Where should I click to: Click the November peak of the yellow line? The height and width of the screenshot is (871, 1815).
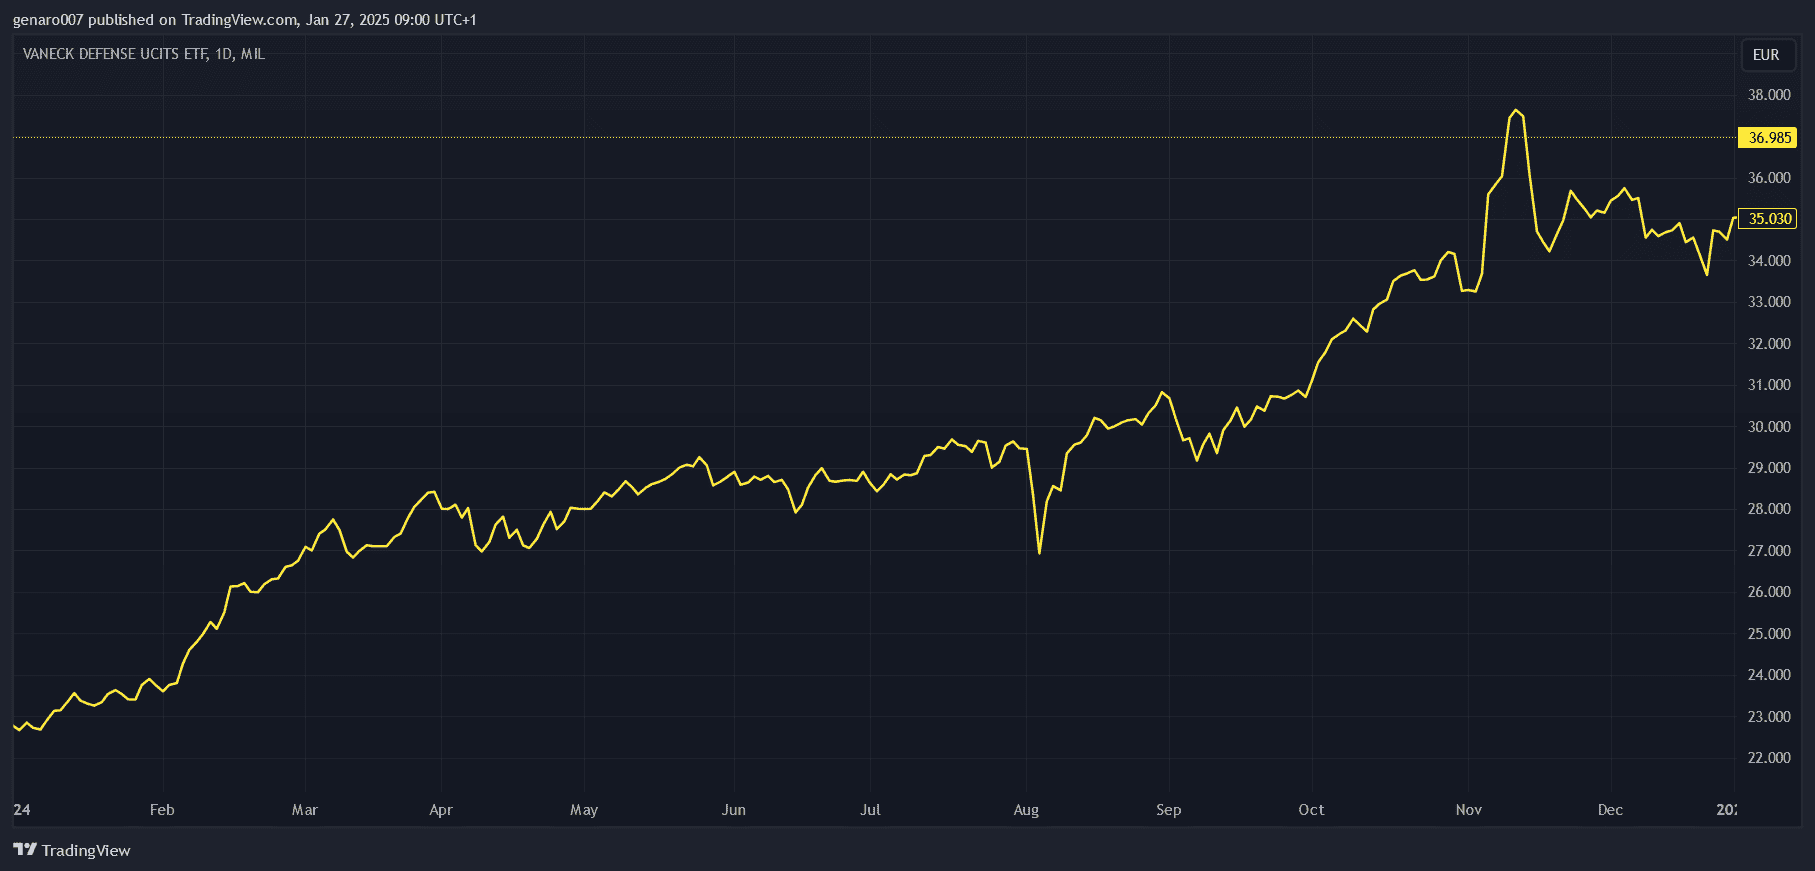[1516, 110]
